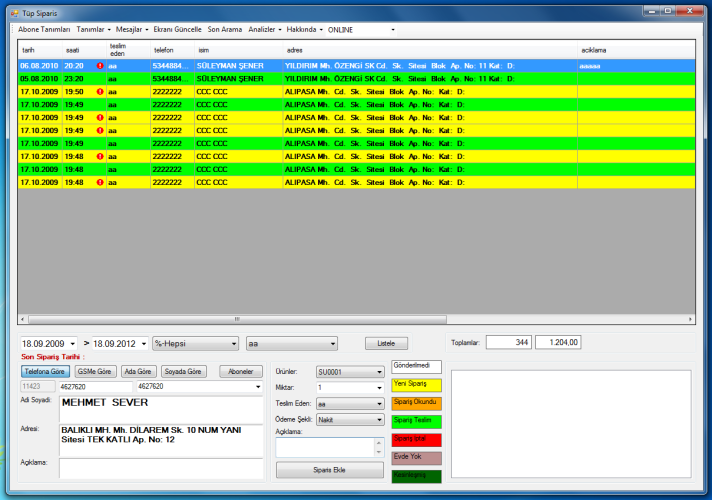The image size is (712, 500).
Task: Click the Ada Göre button
Action: click(138, 371)
